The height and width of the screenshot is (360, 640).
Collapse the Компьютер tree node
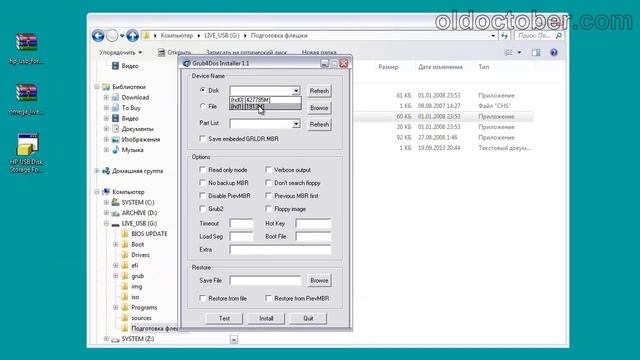click(97, 192)
